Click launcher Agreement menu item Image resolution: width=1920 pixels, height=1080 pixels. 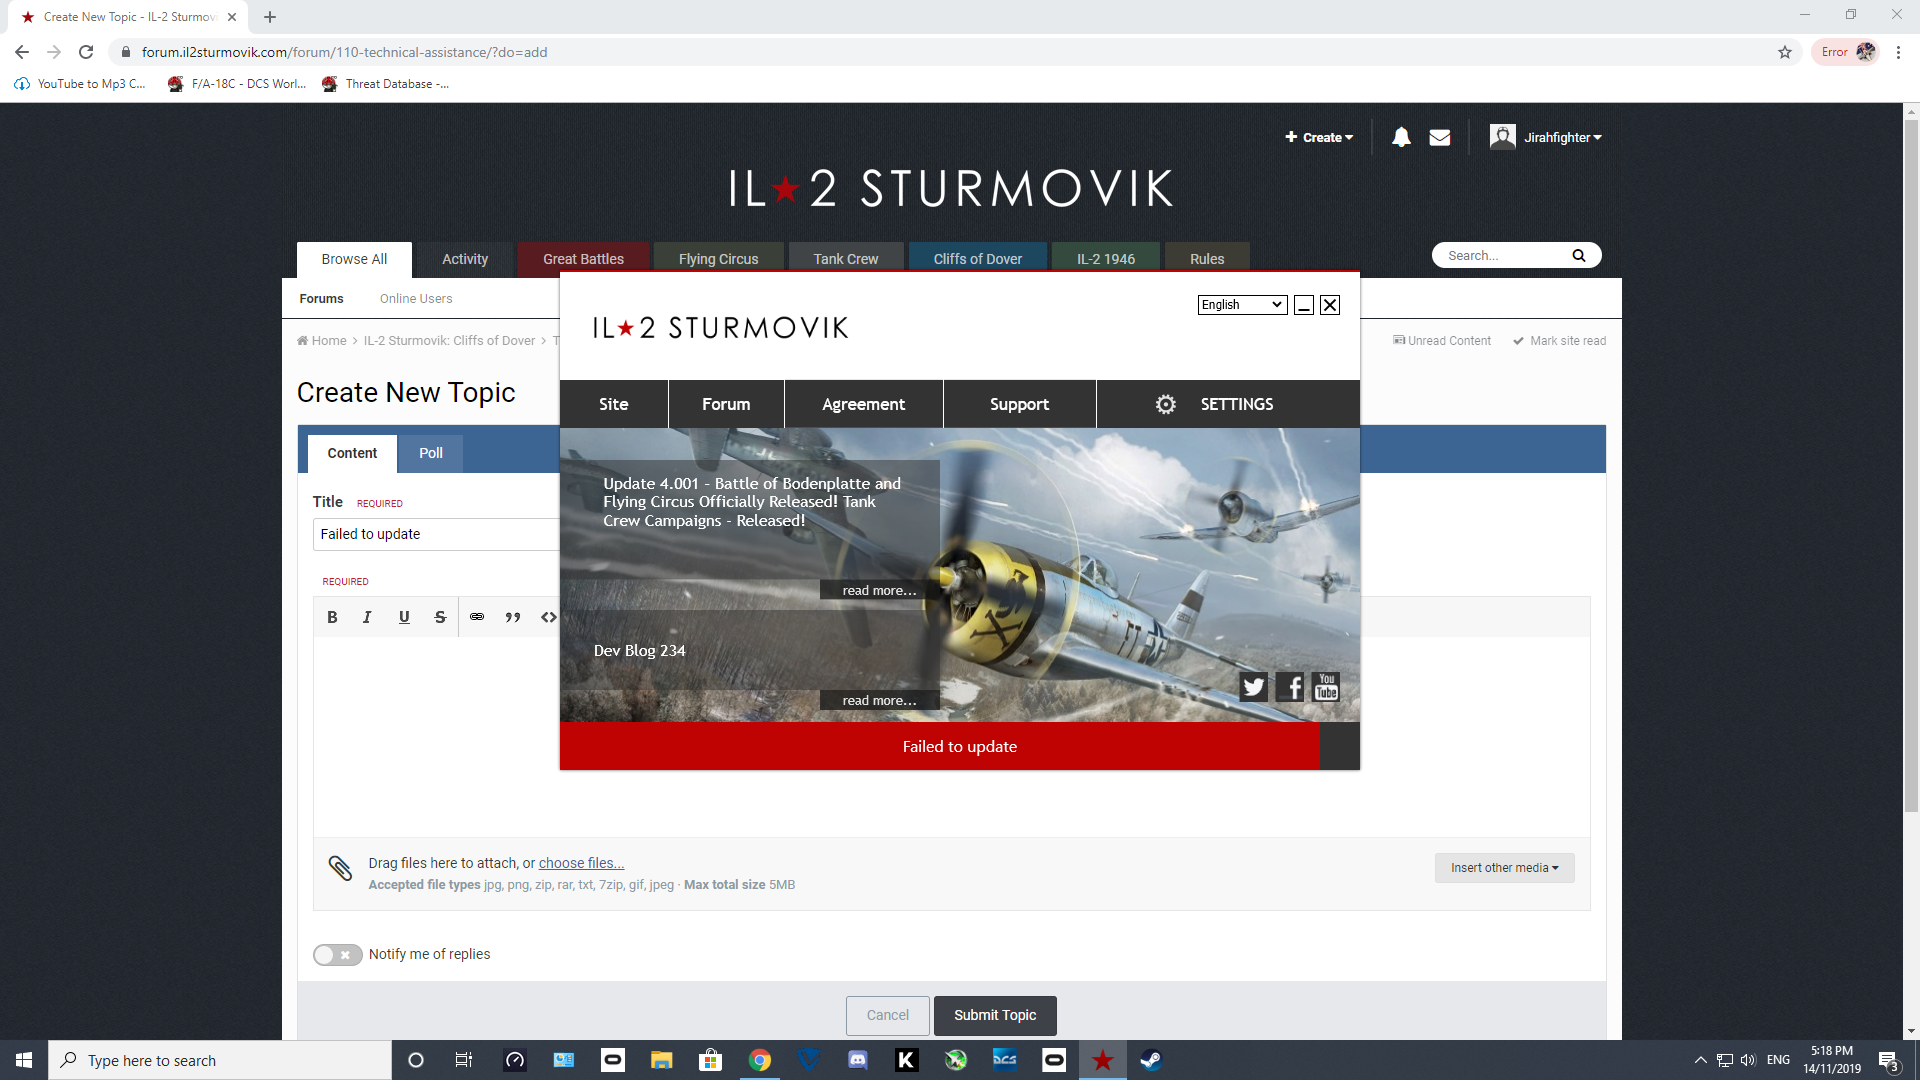[863, 404]
